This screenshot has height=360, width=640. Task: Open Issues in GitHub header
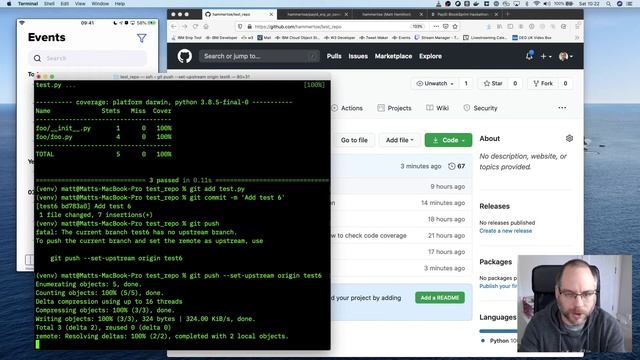point(358,56)
